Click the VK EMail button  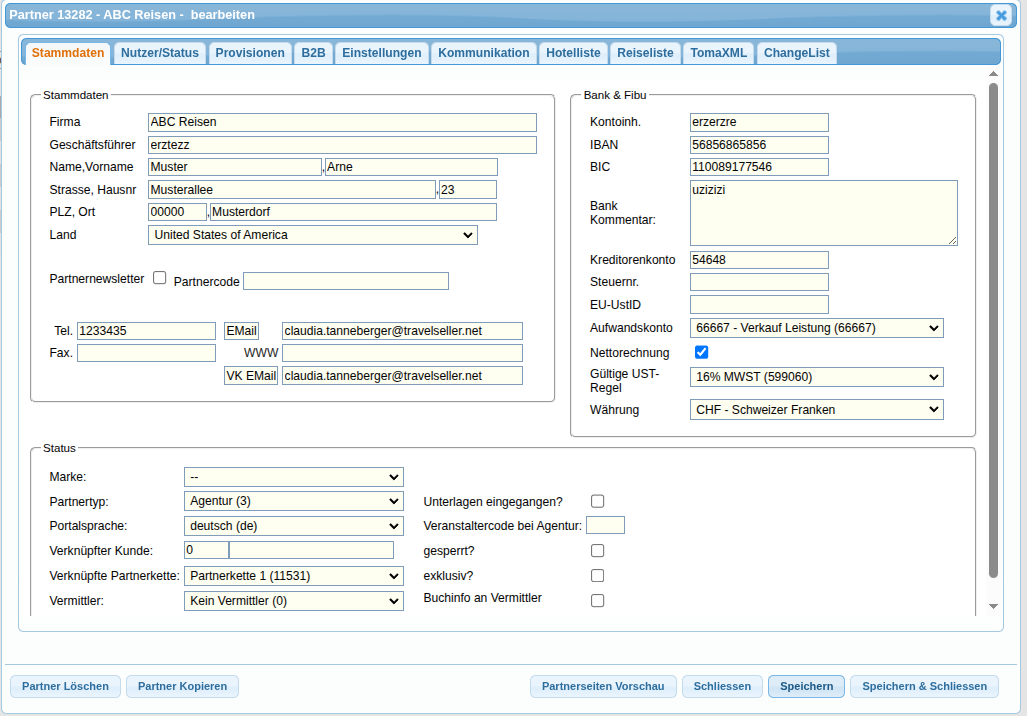point(251,375)
